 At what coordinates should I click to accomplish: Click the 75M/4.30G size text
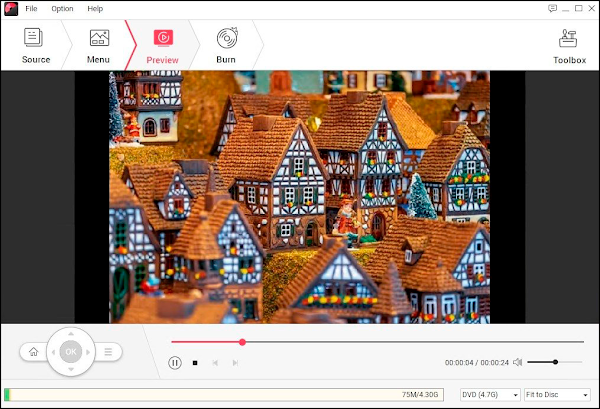click(420, 394)
